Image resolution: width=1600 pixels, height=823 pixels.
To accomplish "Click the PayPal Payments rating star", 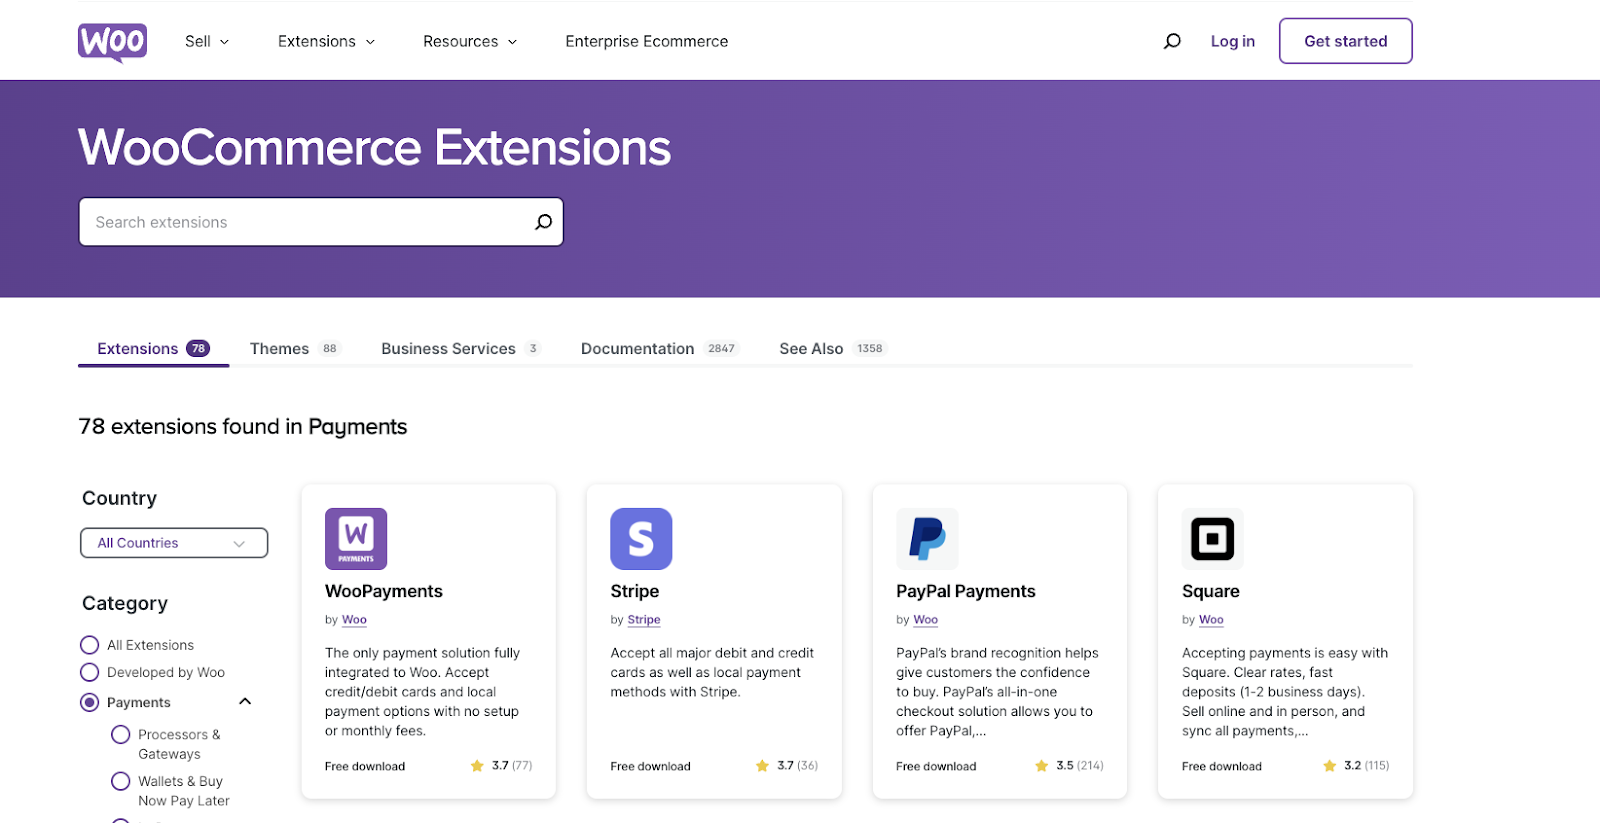I will (1041, 766).
